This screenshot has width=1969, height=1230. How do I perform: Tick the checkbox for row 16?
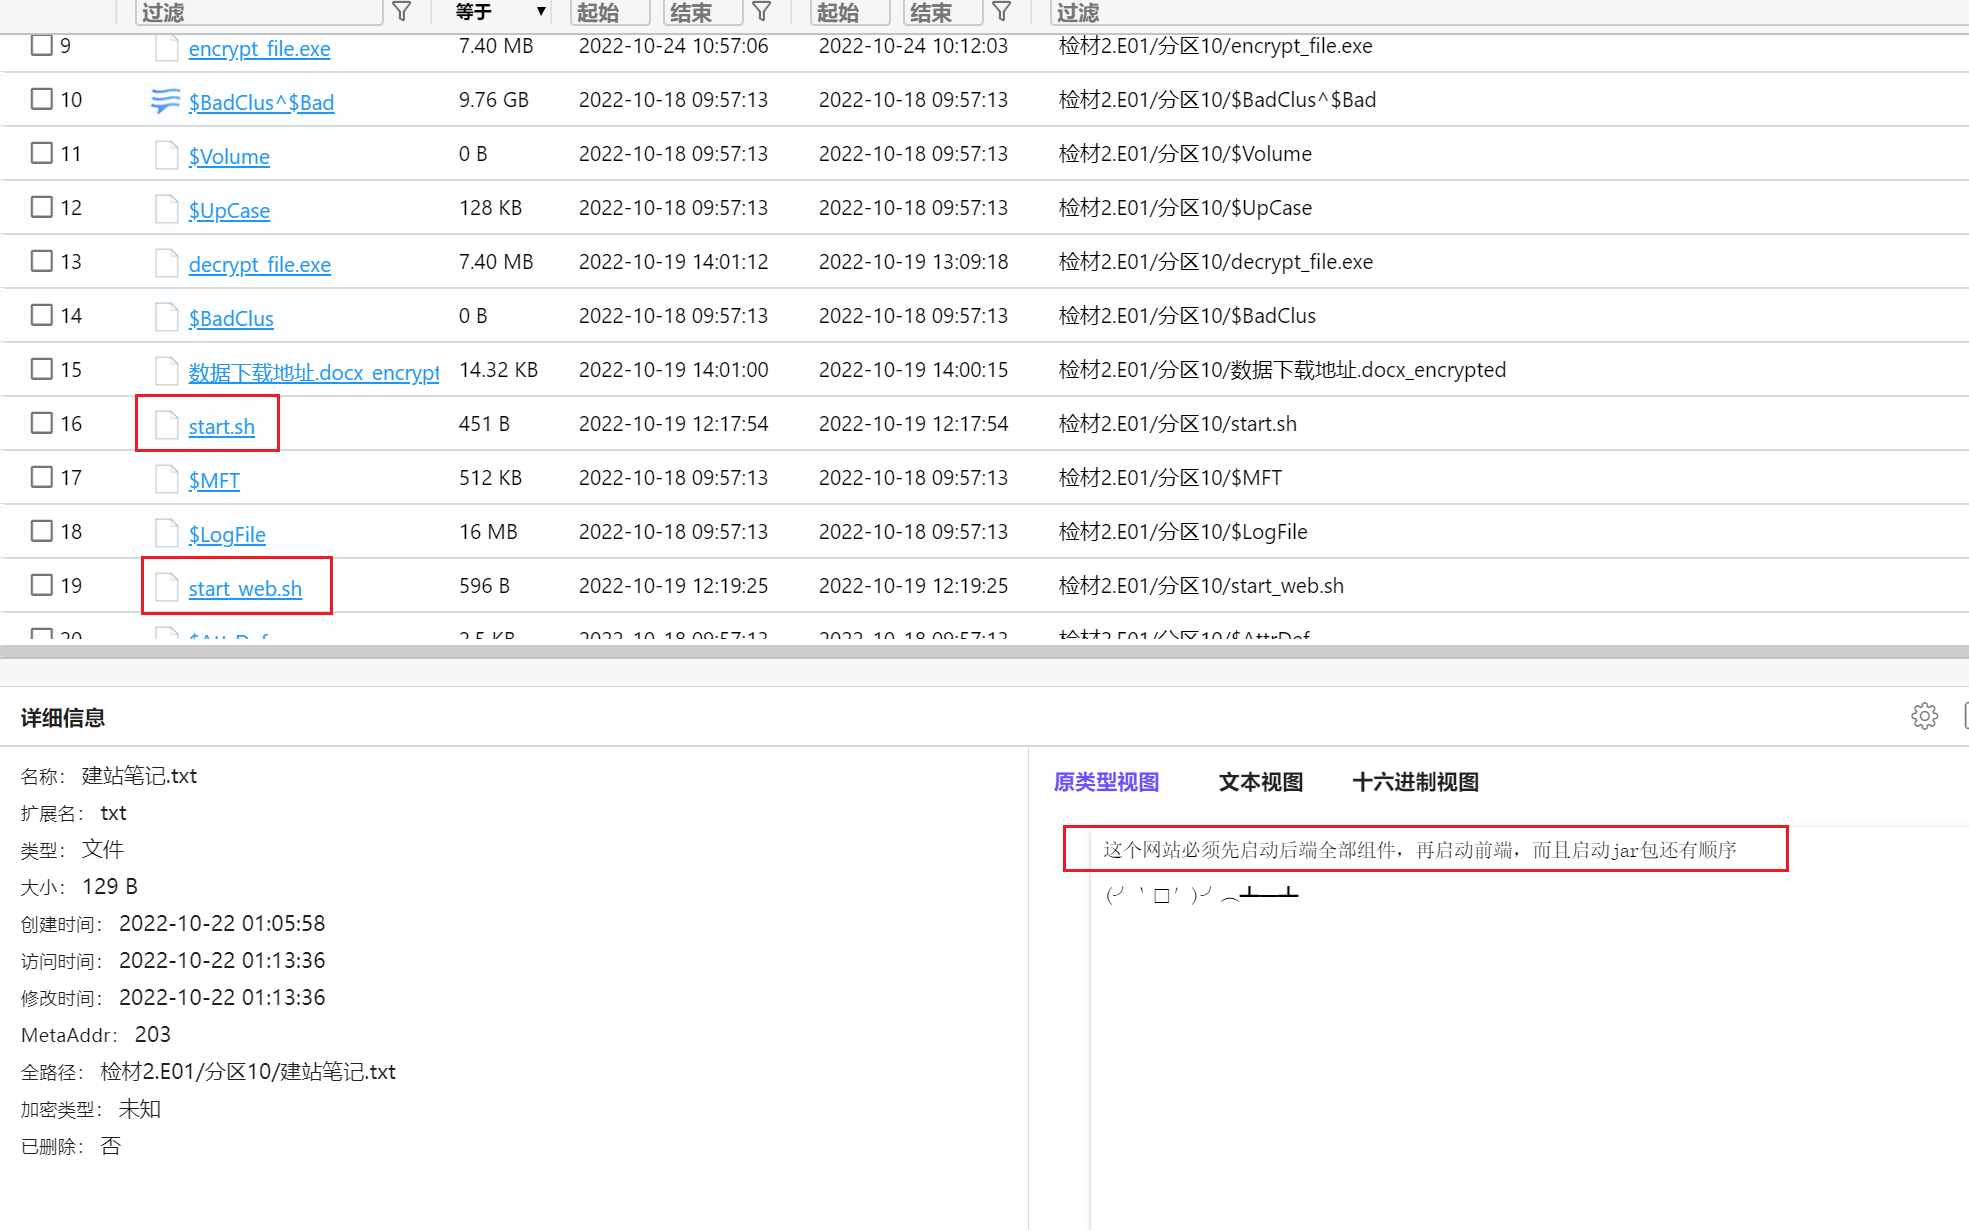coord(41,423)
